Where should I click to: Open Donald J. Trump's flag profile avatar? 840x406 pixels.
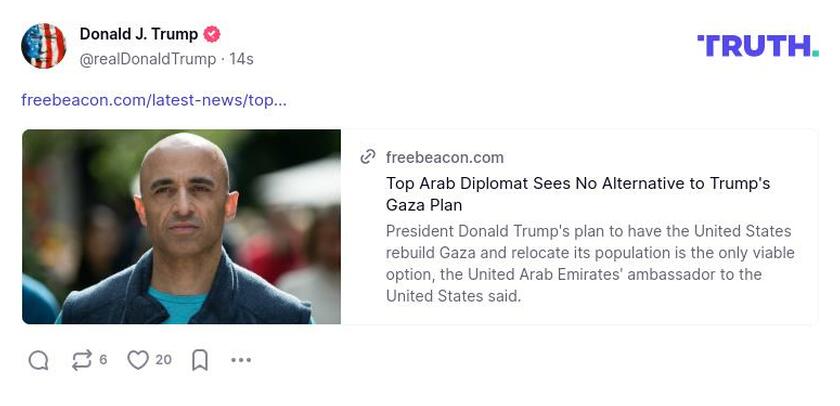pos(43,46)
